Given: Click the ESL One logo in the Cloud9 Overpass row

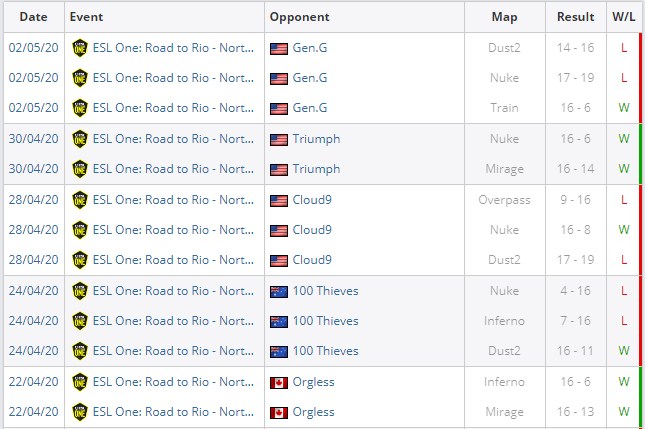Looking at the screenshot, I should 80,200.
